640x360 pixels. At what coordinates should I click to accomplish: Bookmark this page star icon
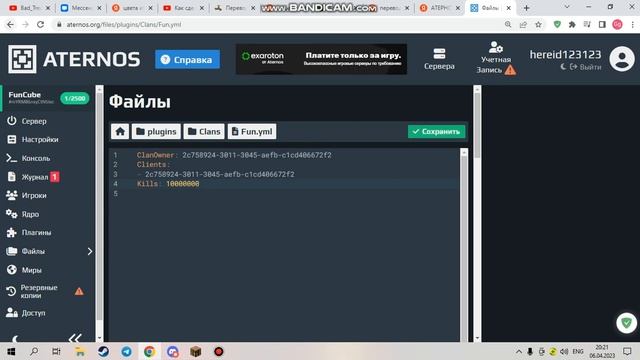pos(538,24)
